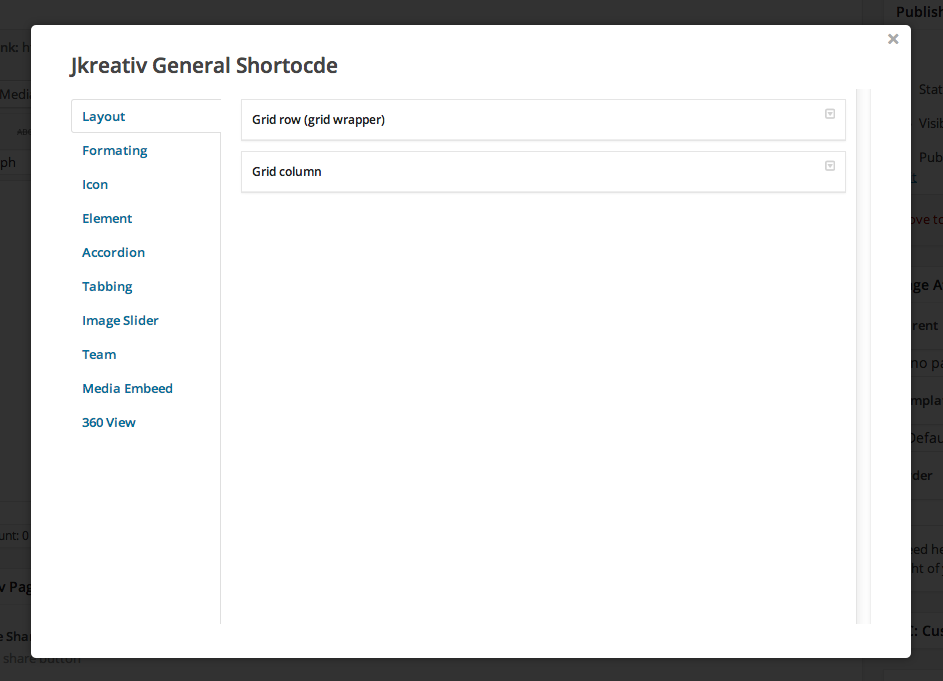Image resolution: width=943 pixels, height=681 pixels.
Task: Expand the Grid column entry to view its settings
Action: coord(830,165)
